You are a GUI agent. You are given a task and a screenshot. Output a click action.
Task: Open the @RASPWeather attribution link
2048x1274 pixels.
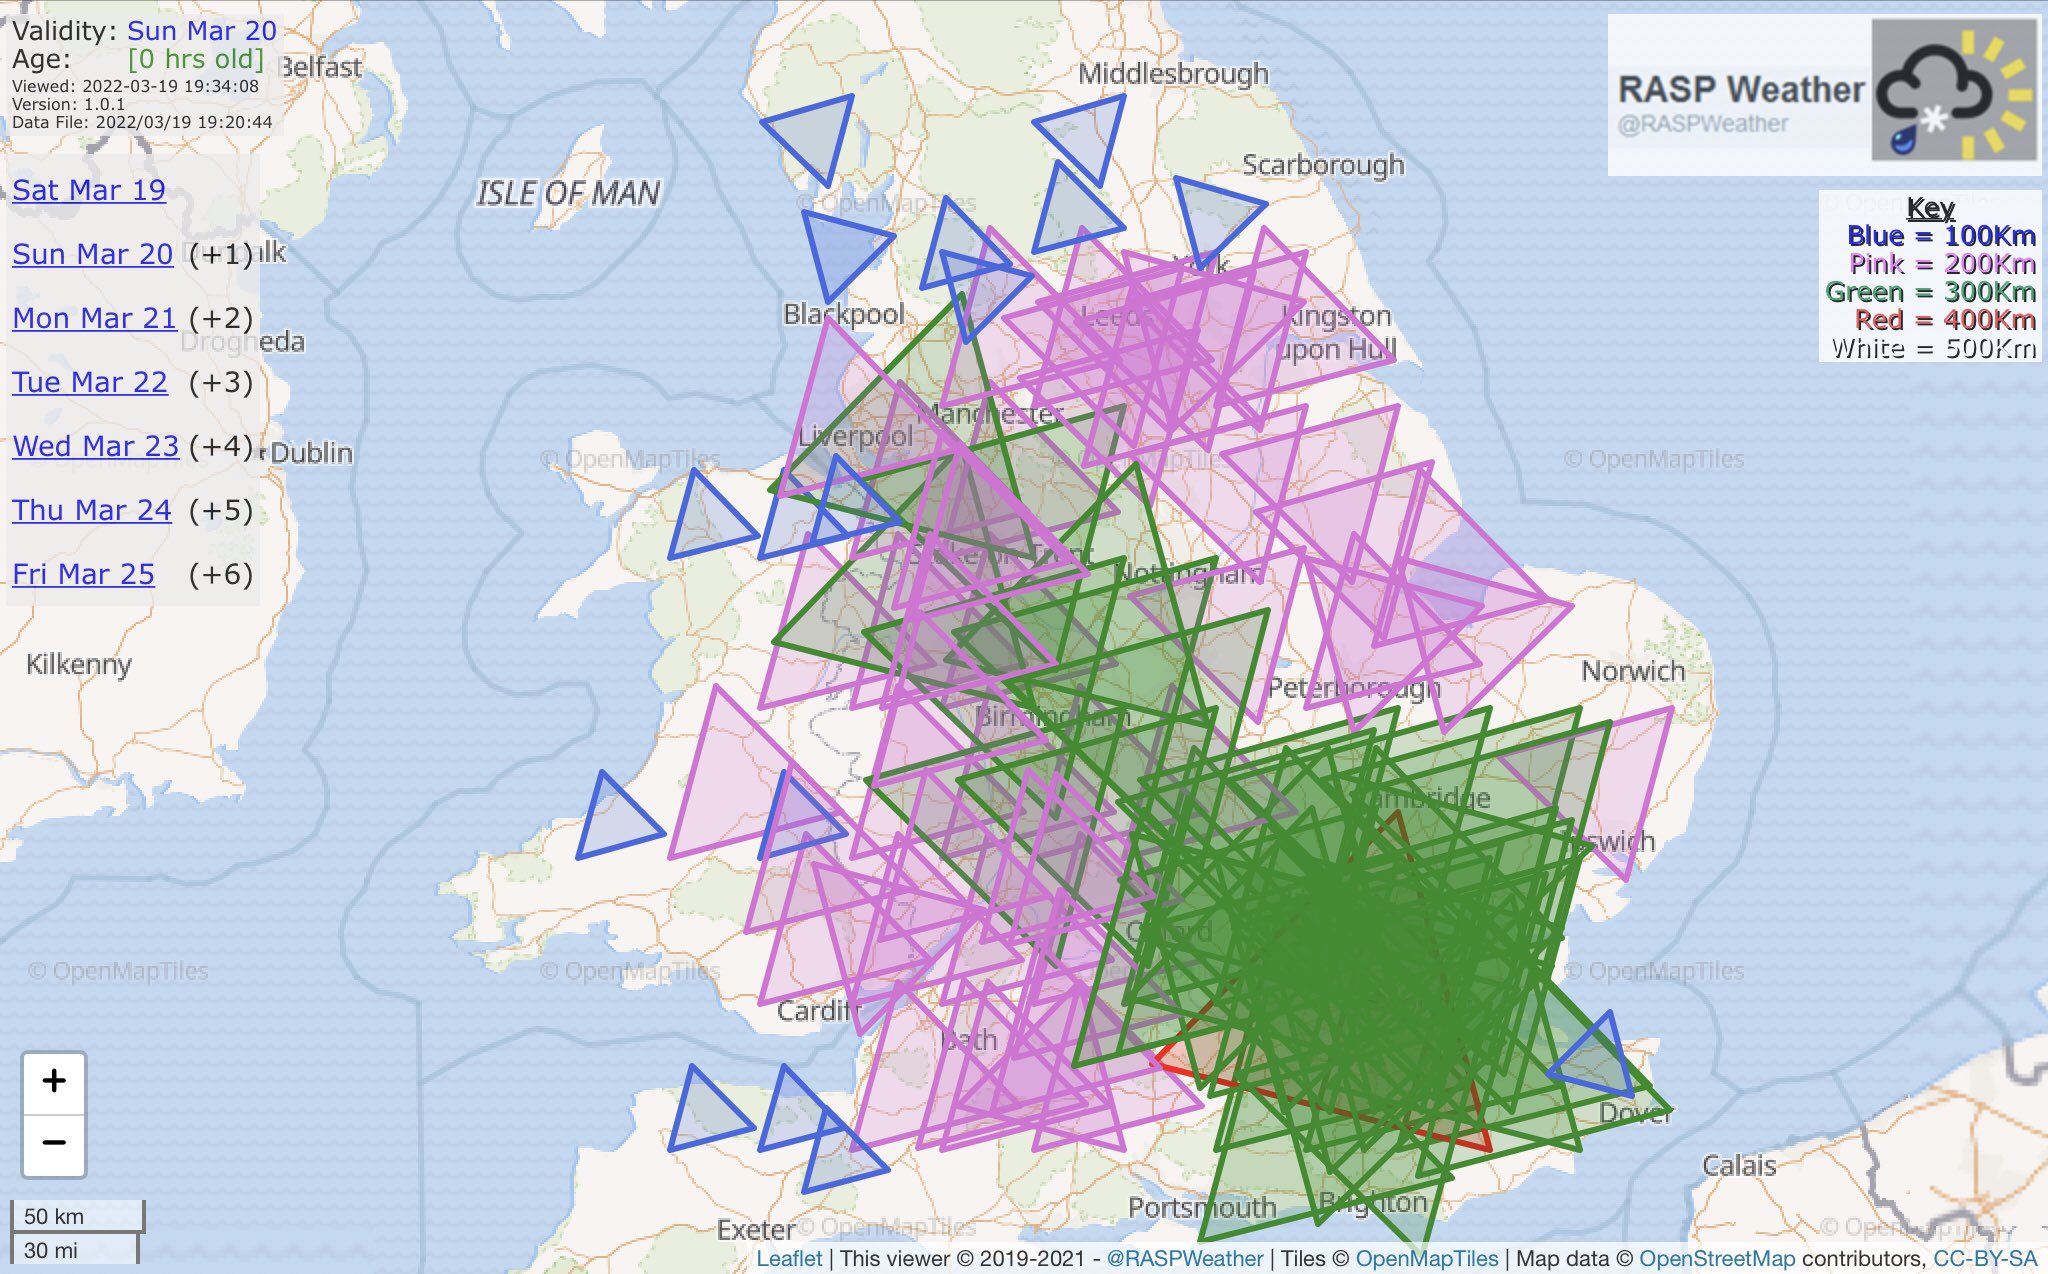coord(1184,1258)
